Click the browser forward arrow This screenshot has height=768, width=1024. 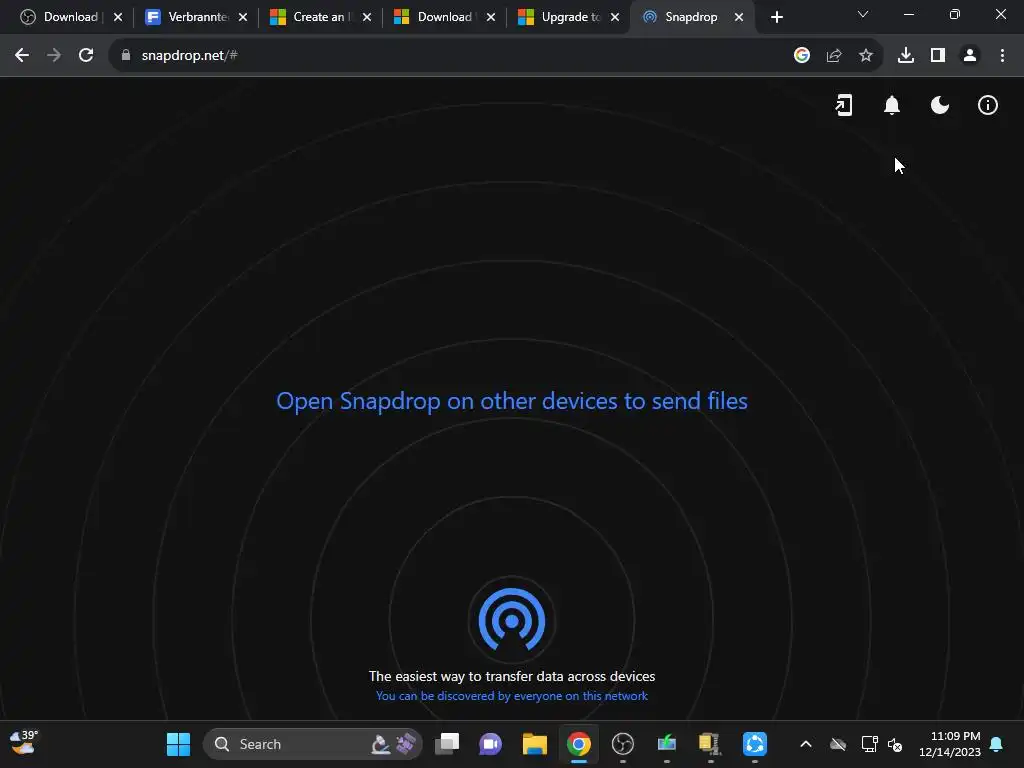click(x=54, y=56)
